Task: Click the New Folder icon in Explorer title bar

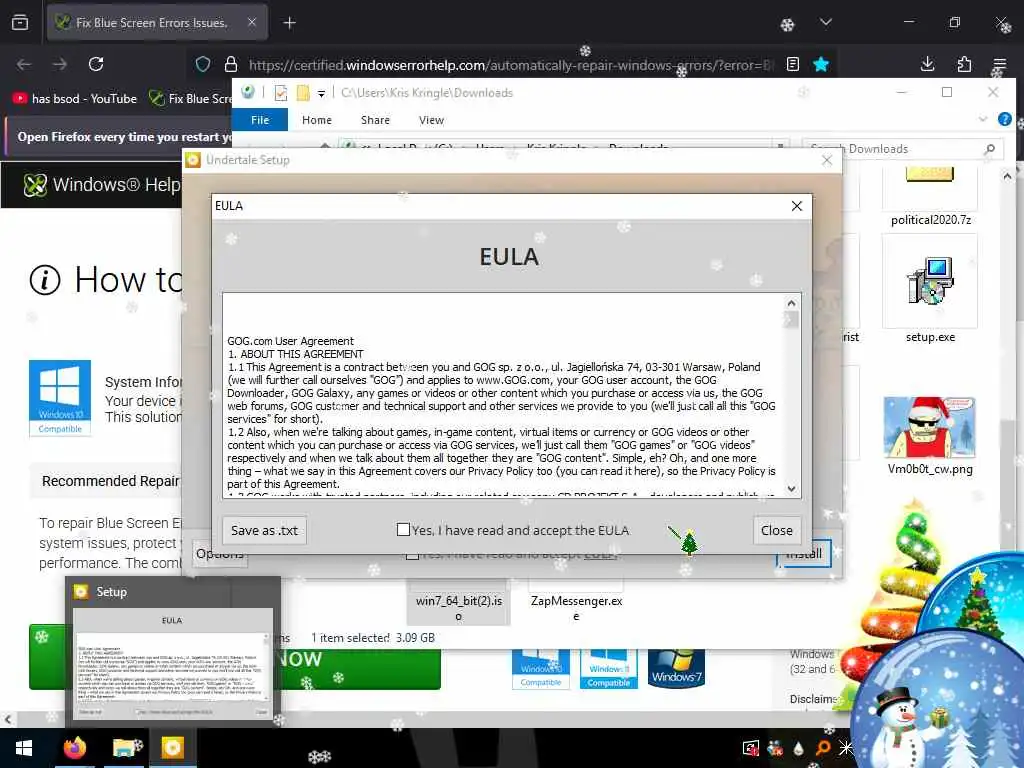Action: click(303, 93)
